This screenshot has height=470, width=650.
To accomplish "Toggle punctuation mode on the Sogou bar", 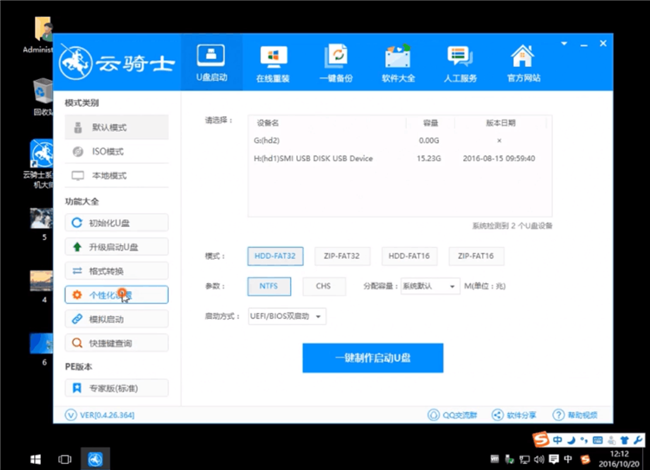I will pyautogui.click(x=584, y=440).
